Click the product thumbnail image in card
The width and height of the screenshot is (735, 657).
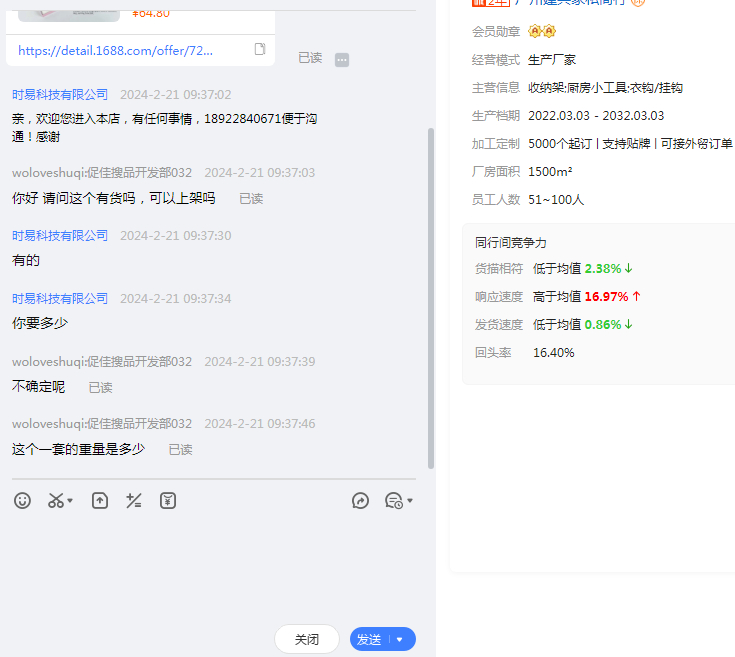[60, 10]
